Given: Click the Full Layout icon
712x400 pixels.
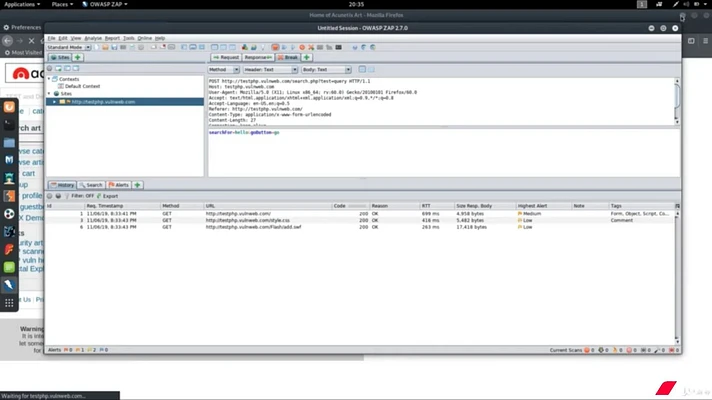Looking at the screenshot, I should 203,47.
